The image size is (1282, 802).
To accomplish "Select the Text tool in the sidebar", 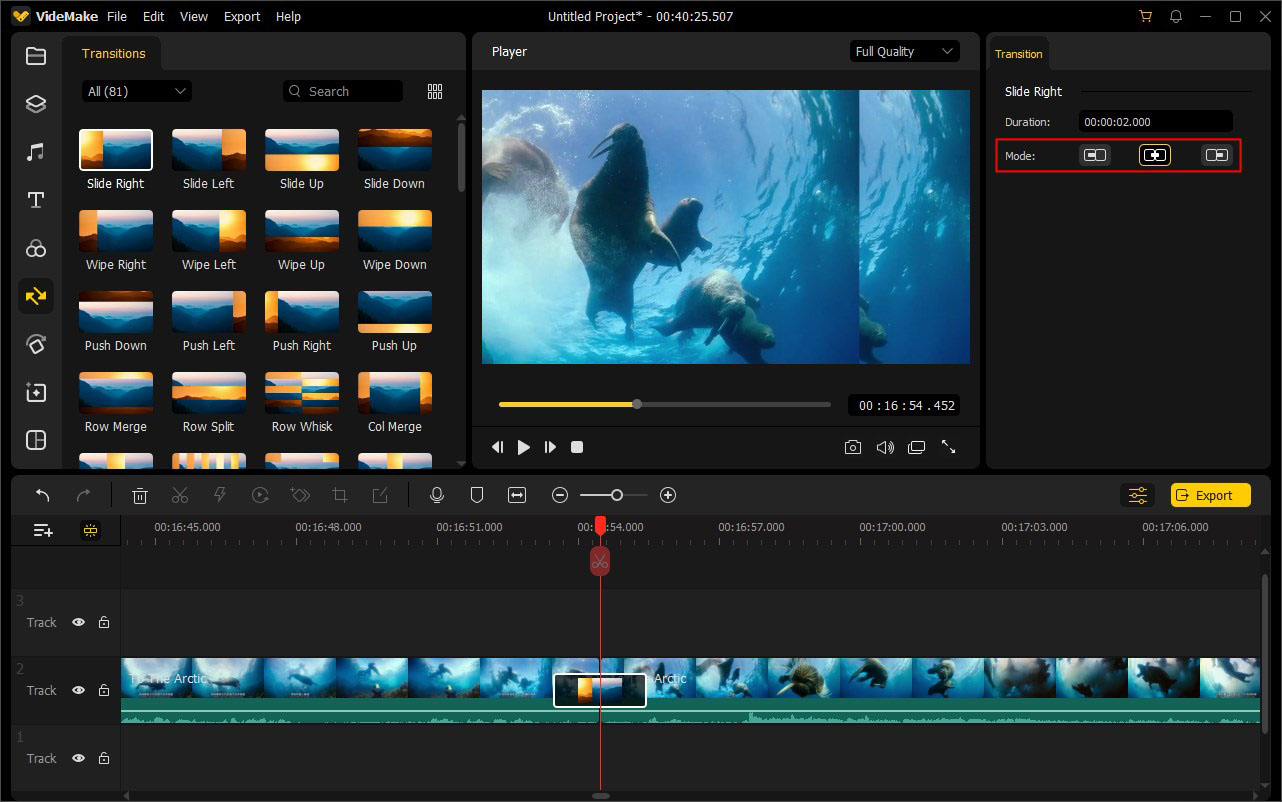I will pyautogui.click(x=36, y=200).
